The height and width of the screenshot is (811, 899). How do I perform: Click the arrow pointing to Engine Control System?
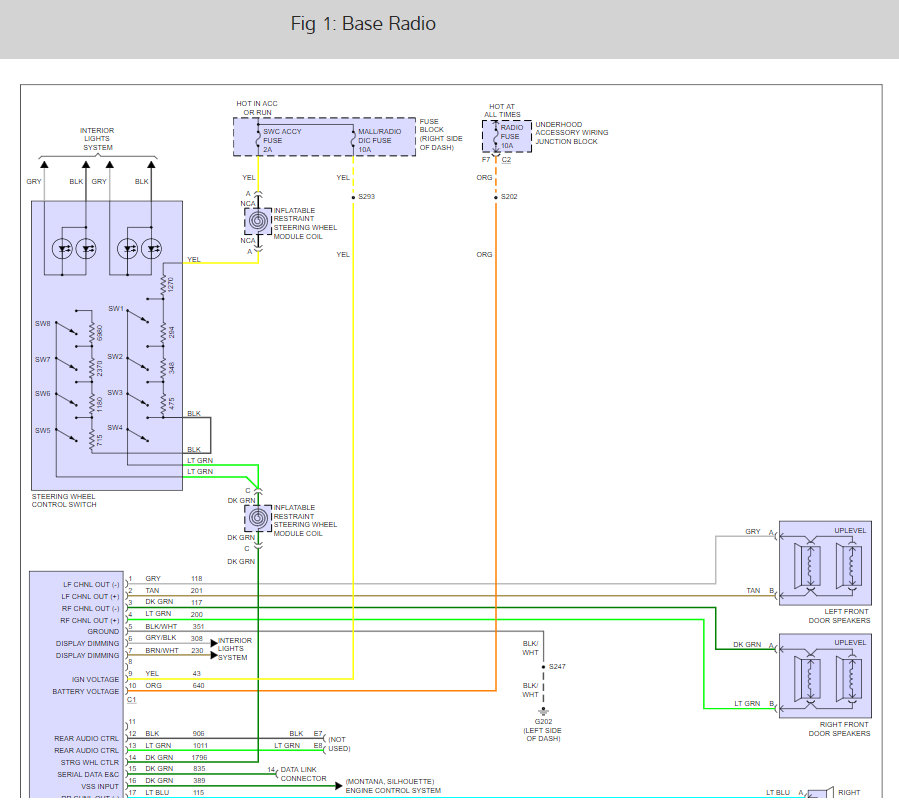click(x=340, y=785)
